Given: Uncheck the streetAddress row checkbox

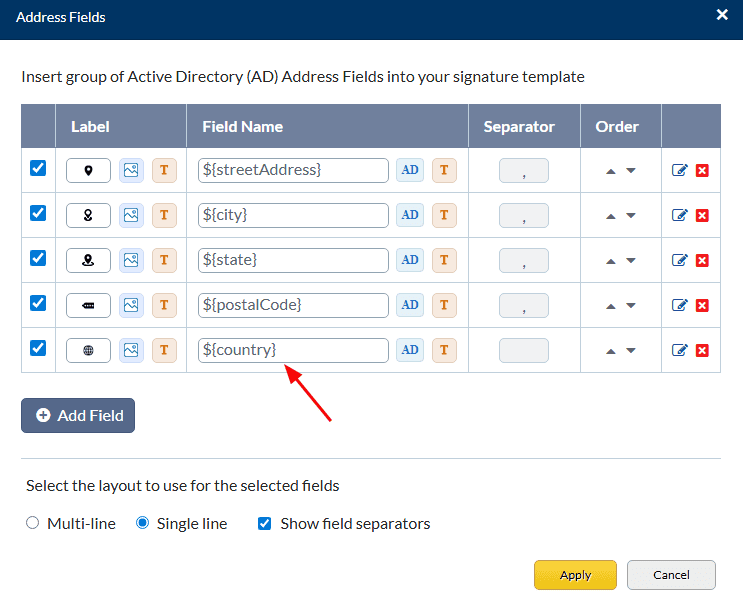Looking at the screenshot, I should pos(38,169).
